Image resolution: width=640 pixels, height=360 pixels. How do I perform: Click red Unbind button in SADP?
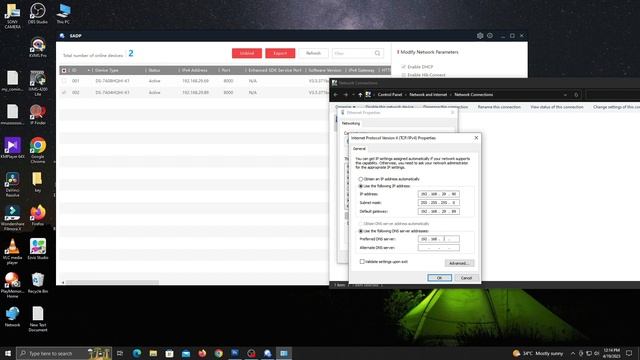247,53
